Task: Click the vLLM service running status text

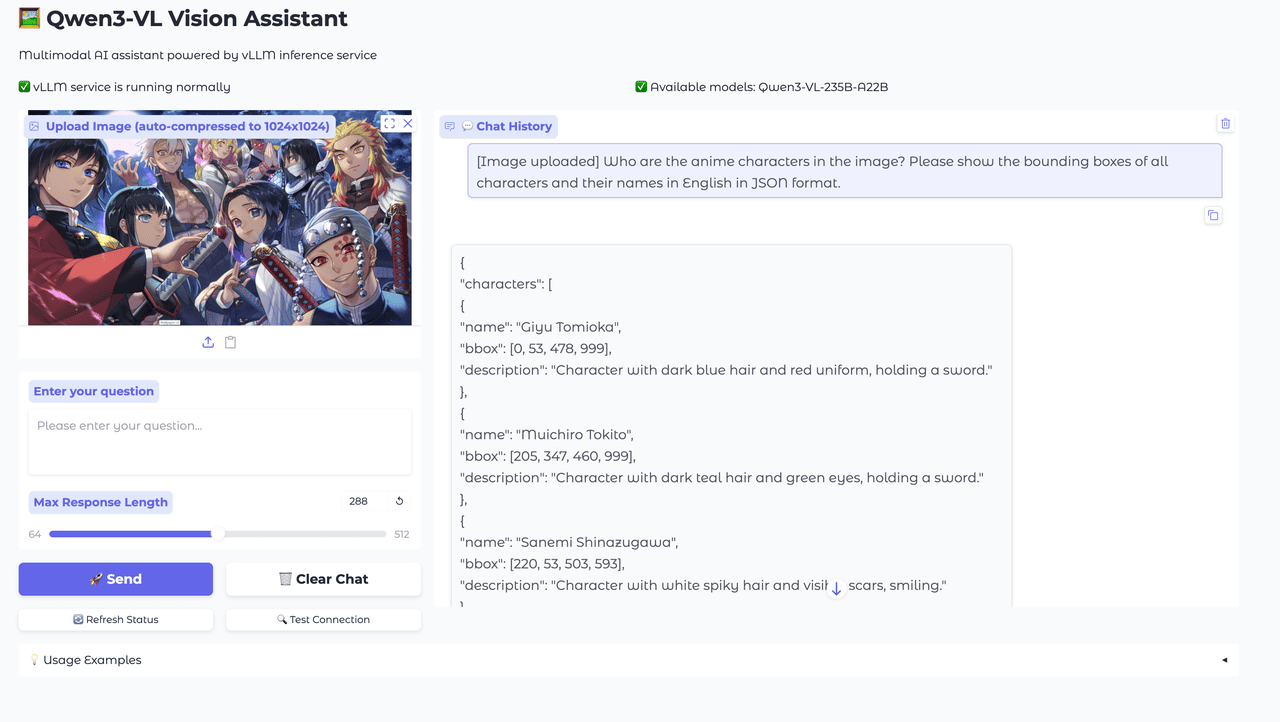Action: point(125,87)
